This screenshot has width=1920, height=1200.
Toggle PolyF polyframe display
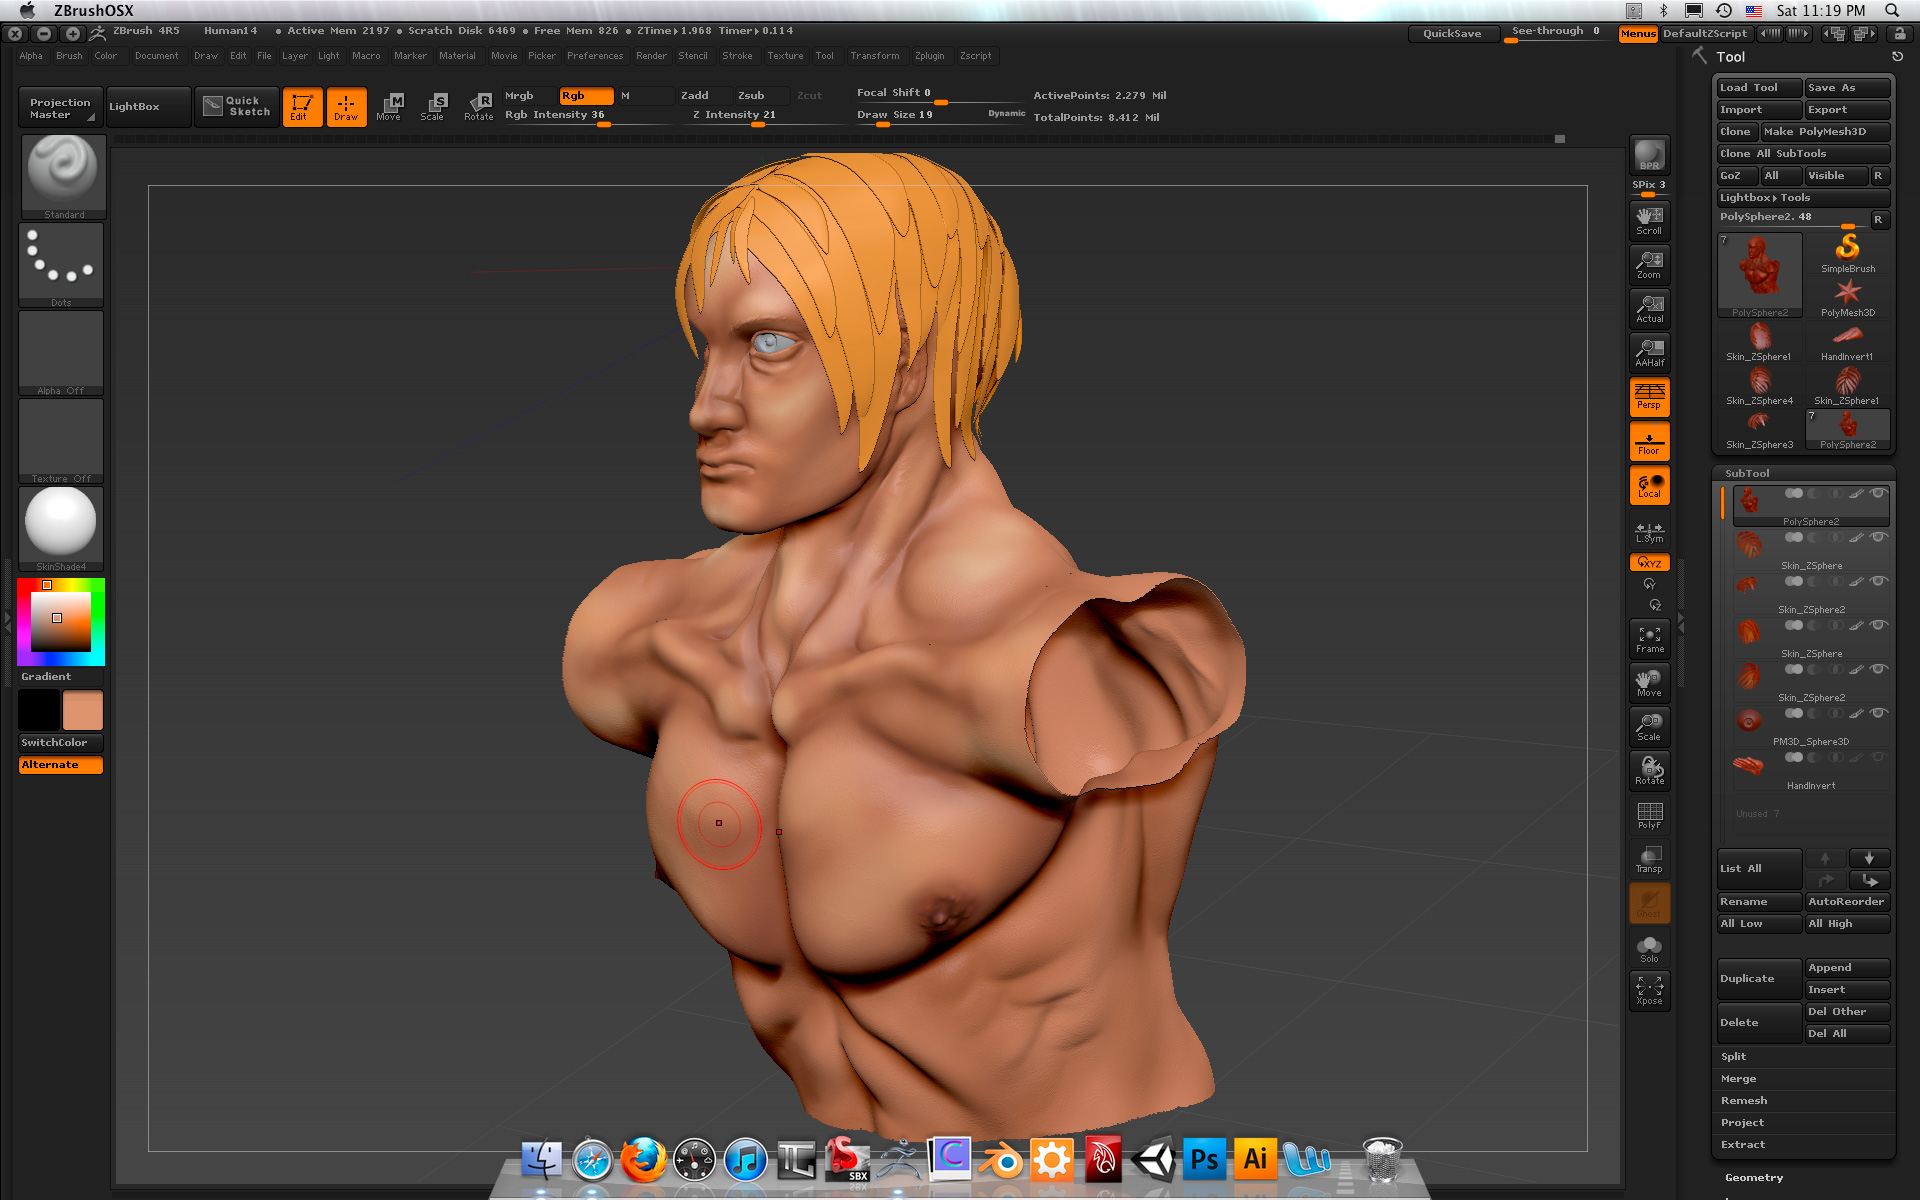pos(1649,815)
